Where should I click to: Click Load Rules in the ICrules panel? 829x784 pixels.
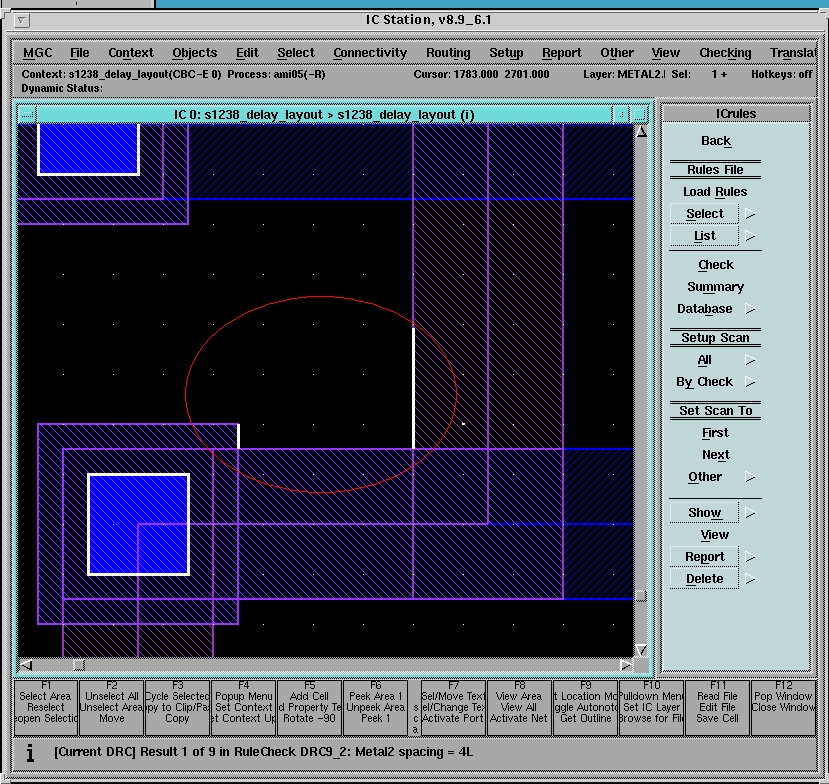click(x=715, y=192)
